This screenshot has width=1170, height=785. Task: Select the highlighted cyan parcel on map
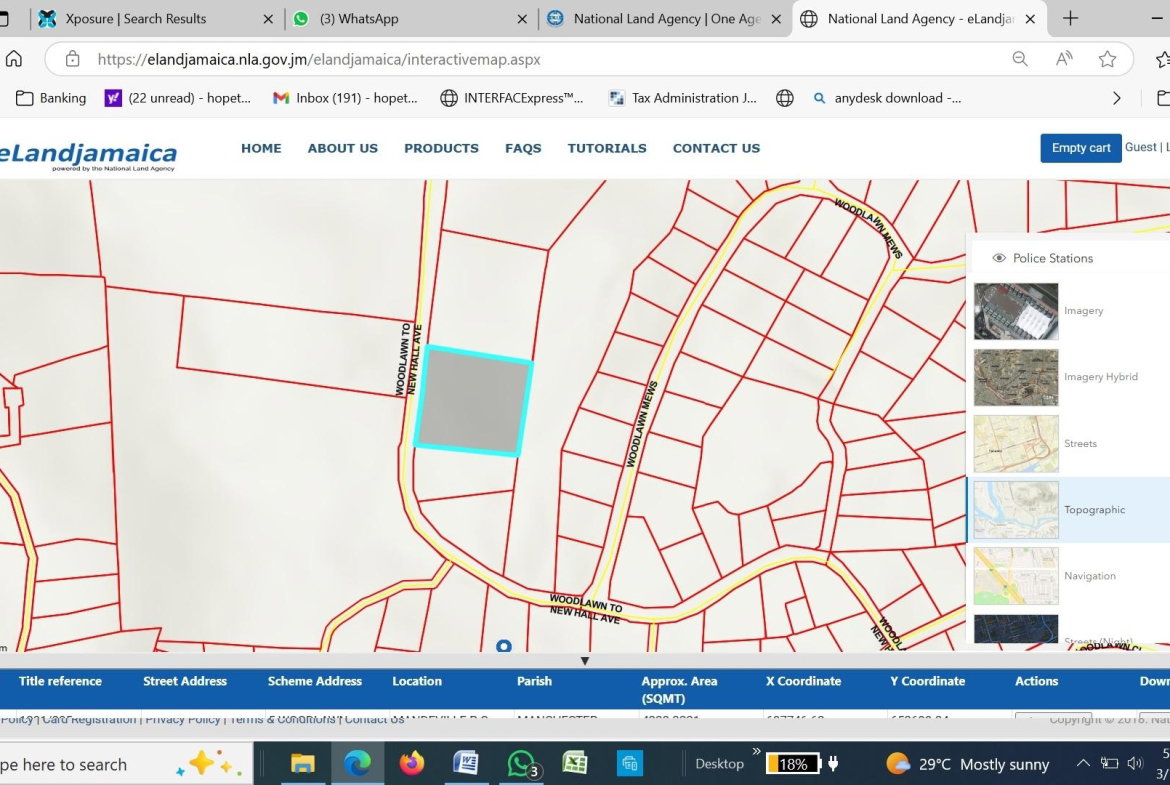(473, 400)
